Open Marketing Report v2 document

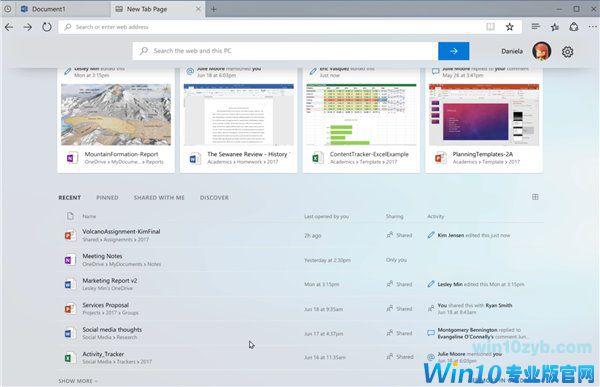(110, 281)
